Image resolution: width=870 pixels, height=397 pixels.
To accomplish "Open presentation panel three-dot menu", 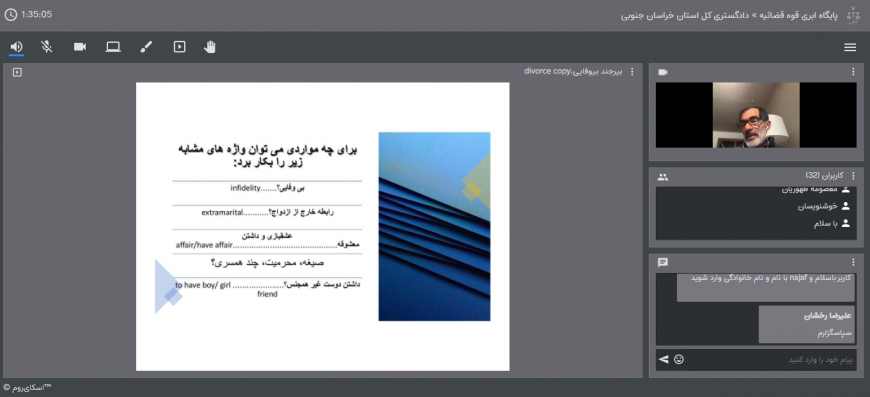I will pos(632,72).
